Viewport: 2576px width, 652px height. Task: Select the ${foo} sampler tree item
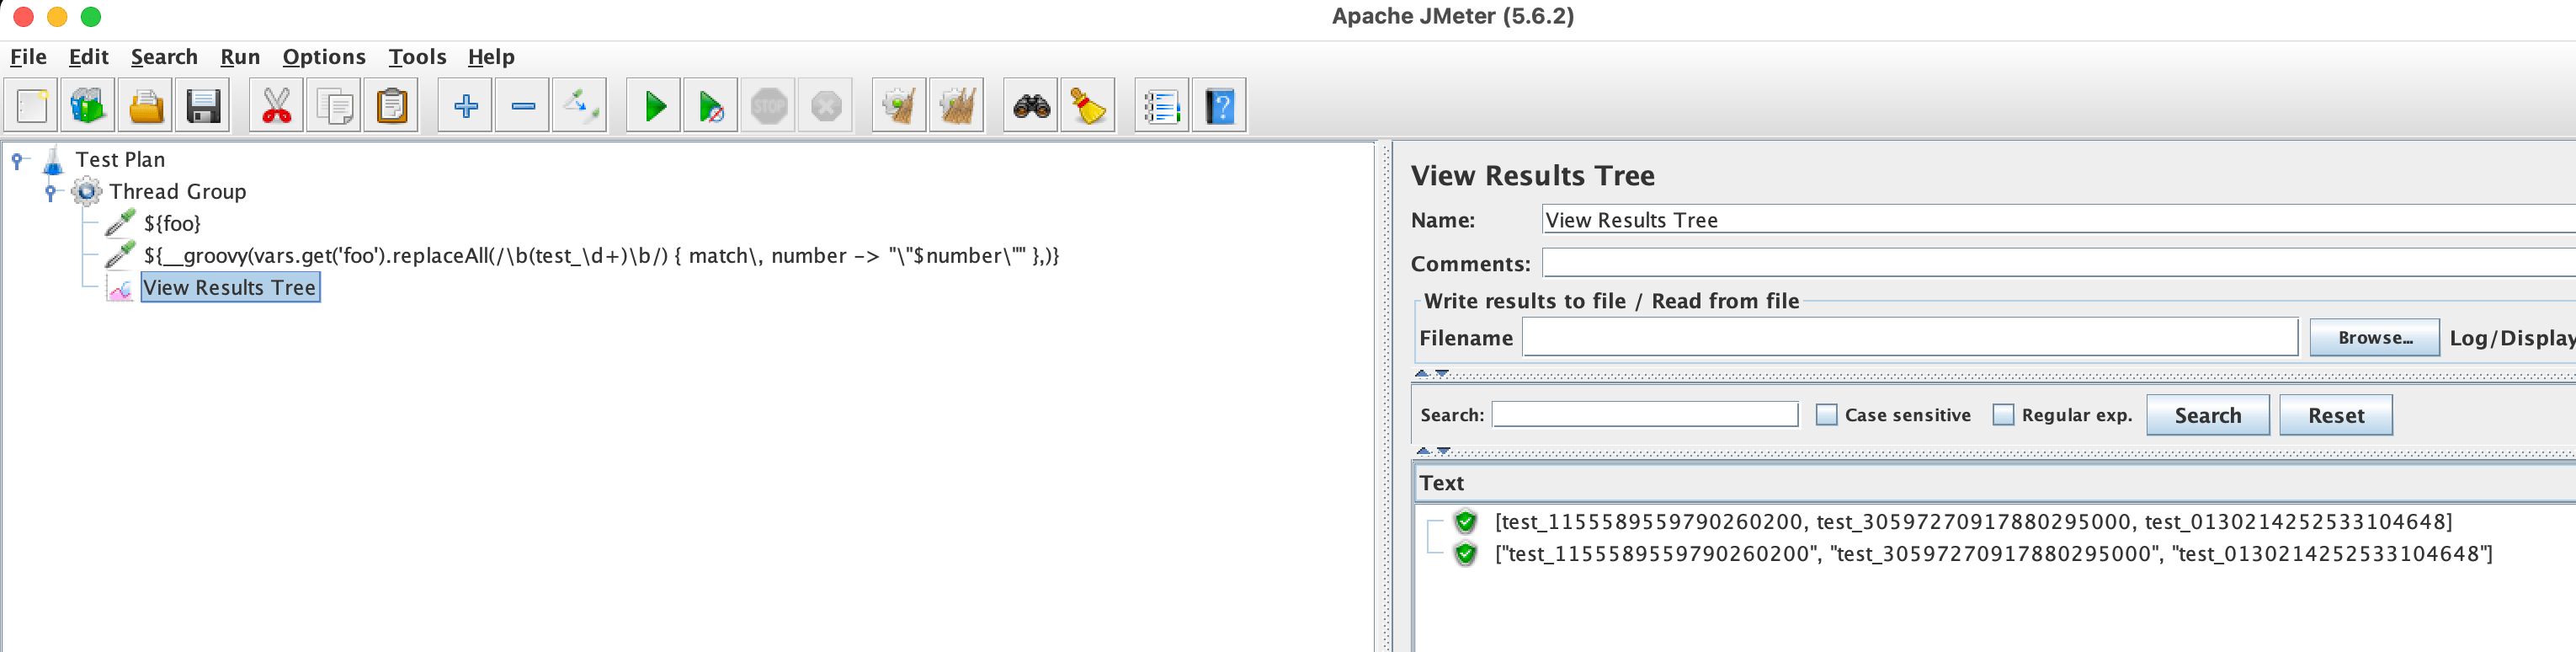point(172,224)
